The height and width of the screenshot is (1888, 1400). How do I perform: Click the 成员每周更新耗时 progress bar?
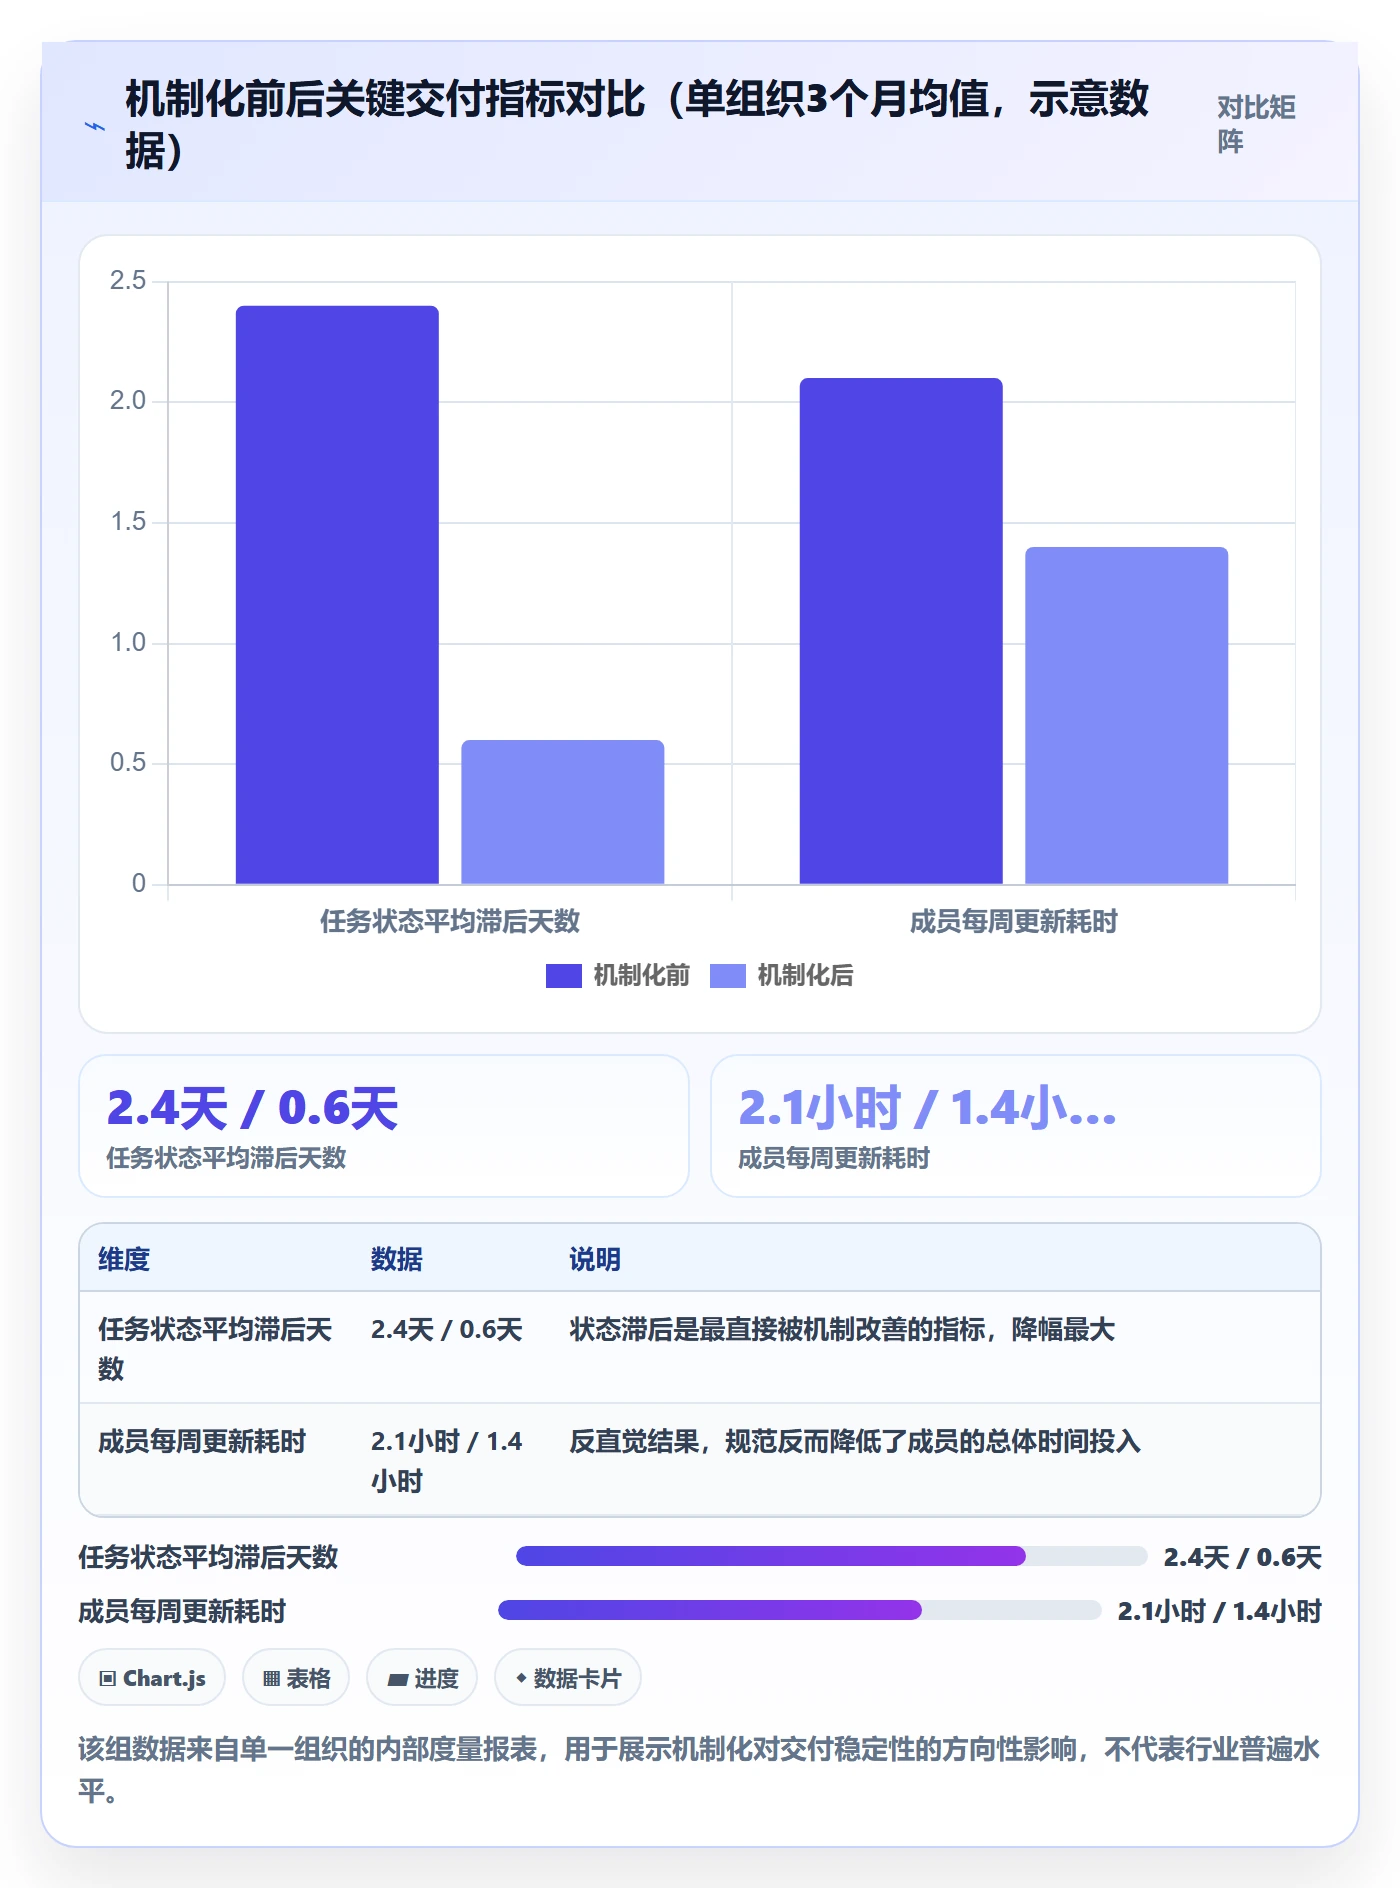799,1610
